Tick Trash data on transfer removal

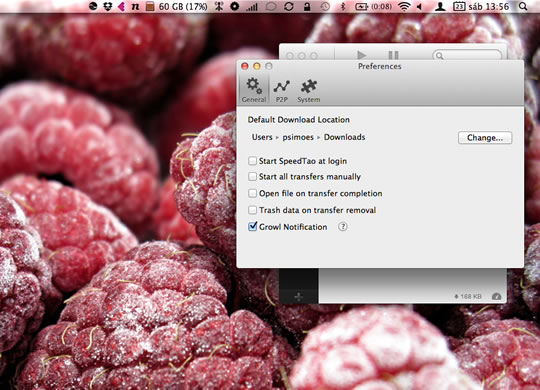252,210
